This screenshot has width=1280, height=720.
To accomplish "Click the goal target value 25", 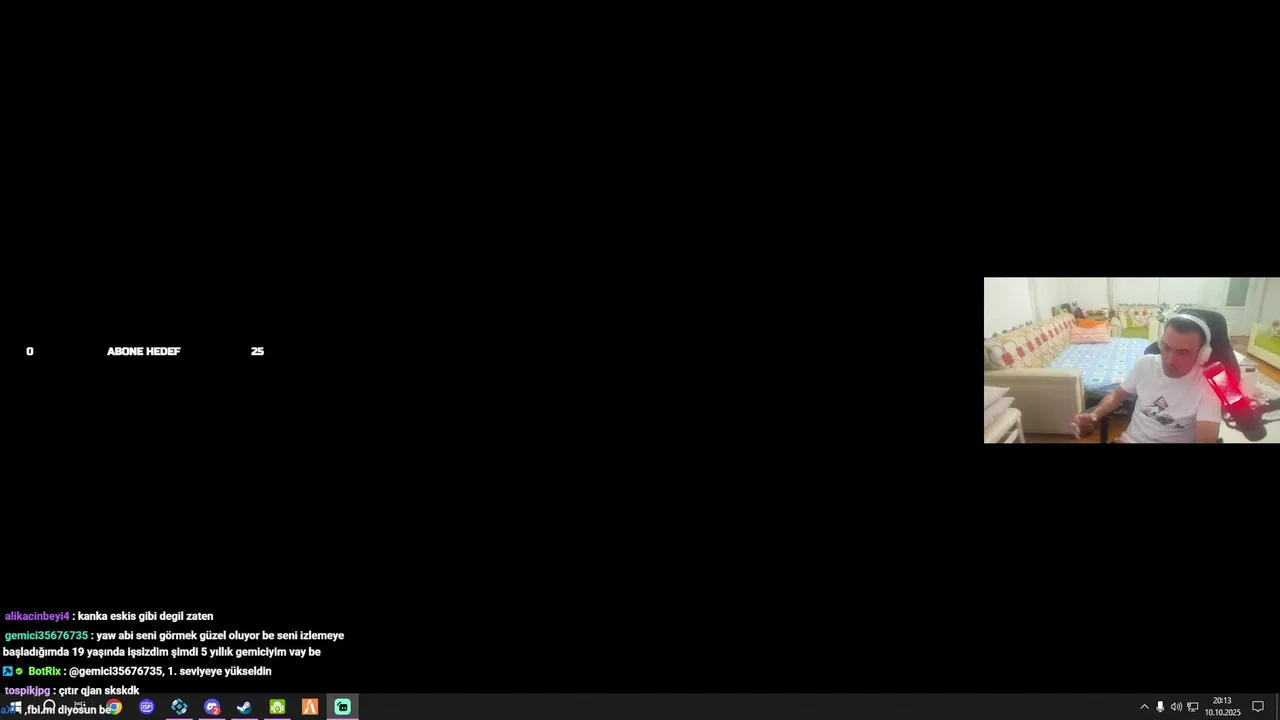I will pos(257,351).
